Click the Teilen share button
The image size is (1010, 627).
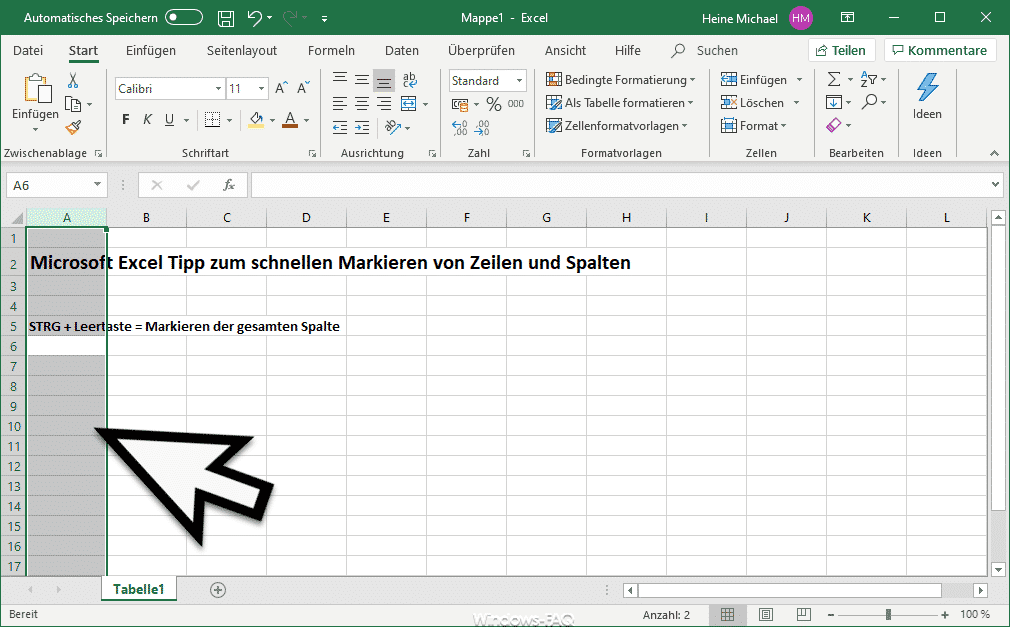(x=841, y=50)
